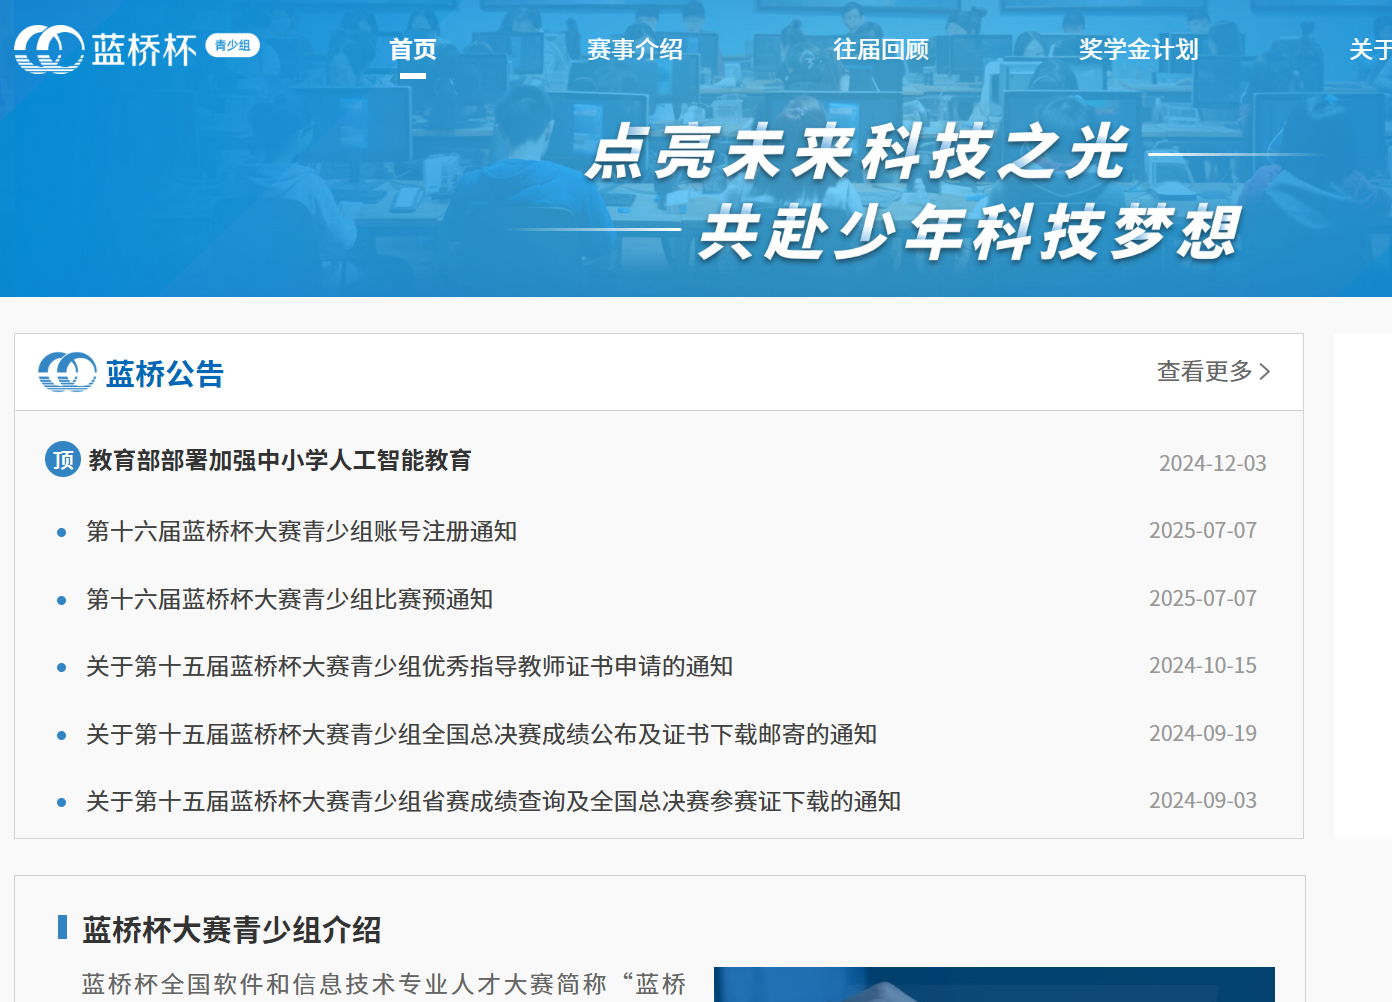Image resolution: width=1392 pixels, height=1002 pixels.
Task: Open the 优秀指导教师证书申请的通知 announcement
Action: tap(409, 666)
